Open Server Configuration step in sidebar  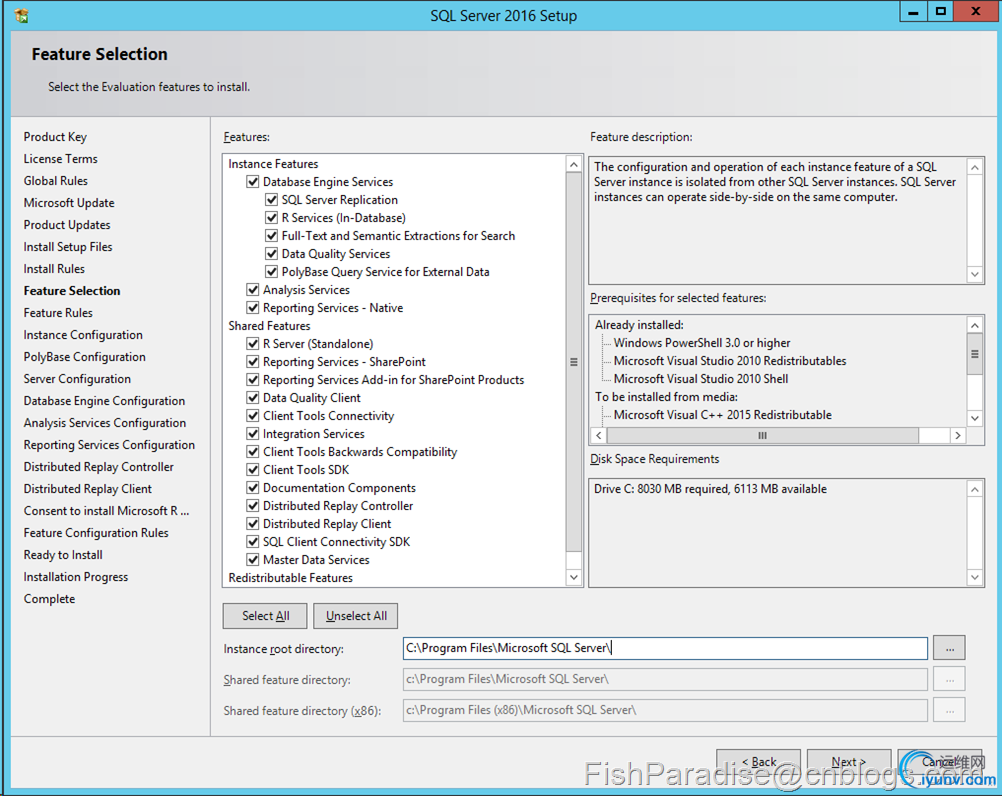(77, 379)
